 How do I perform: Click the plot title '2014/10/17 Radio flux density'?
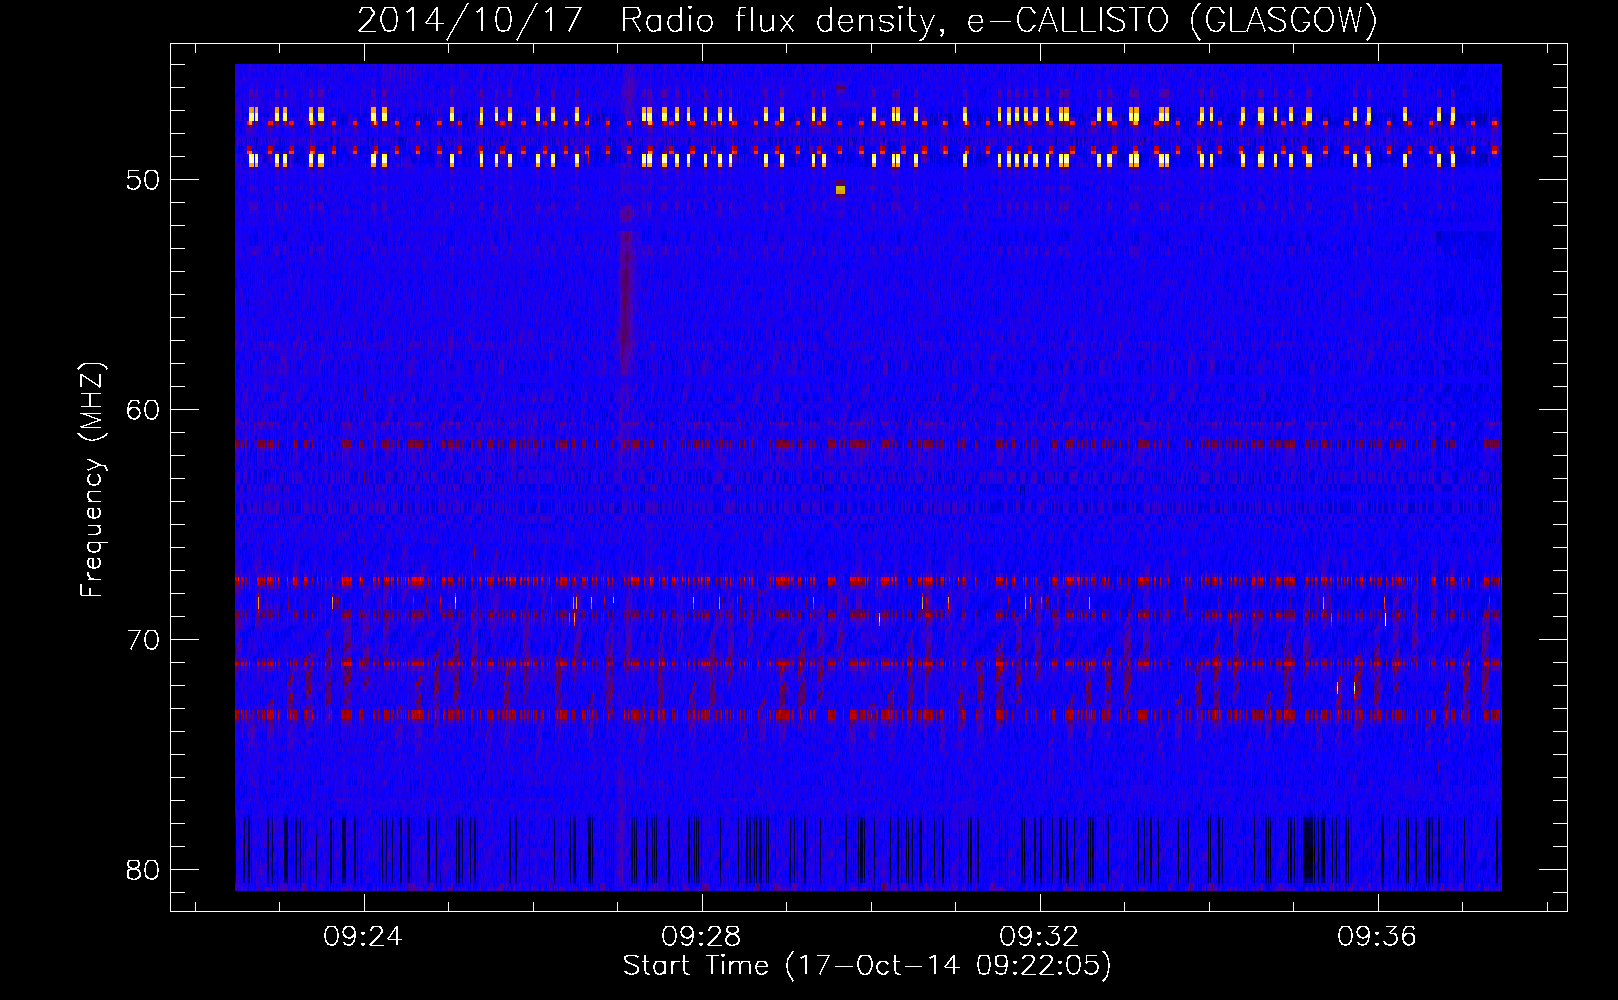[650, 20]
